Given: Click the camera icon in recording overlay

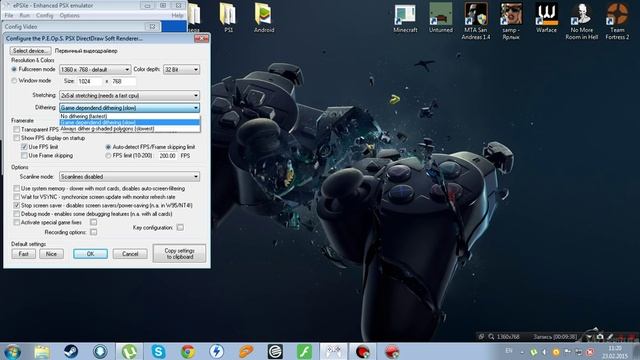Looking at the screenshot, I should click(x=600, y=337).
